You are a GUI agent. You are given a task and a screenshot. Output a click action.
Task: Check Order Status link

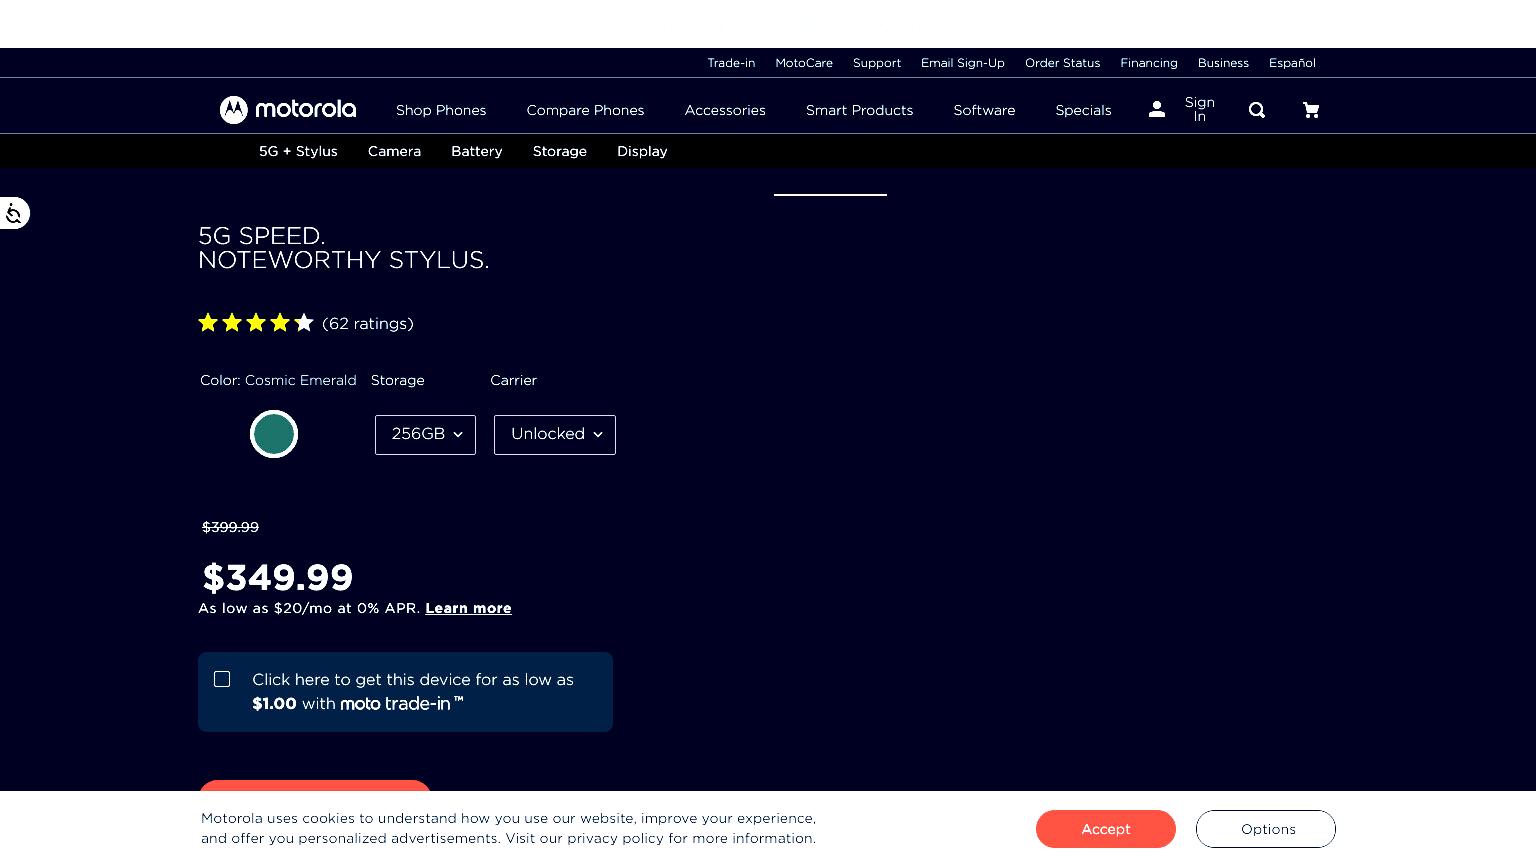tap(1062, 63)
